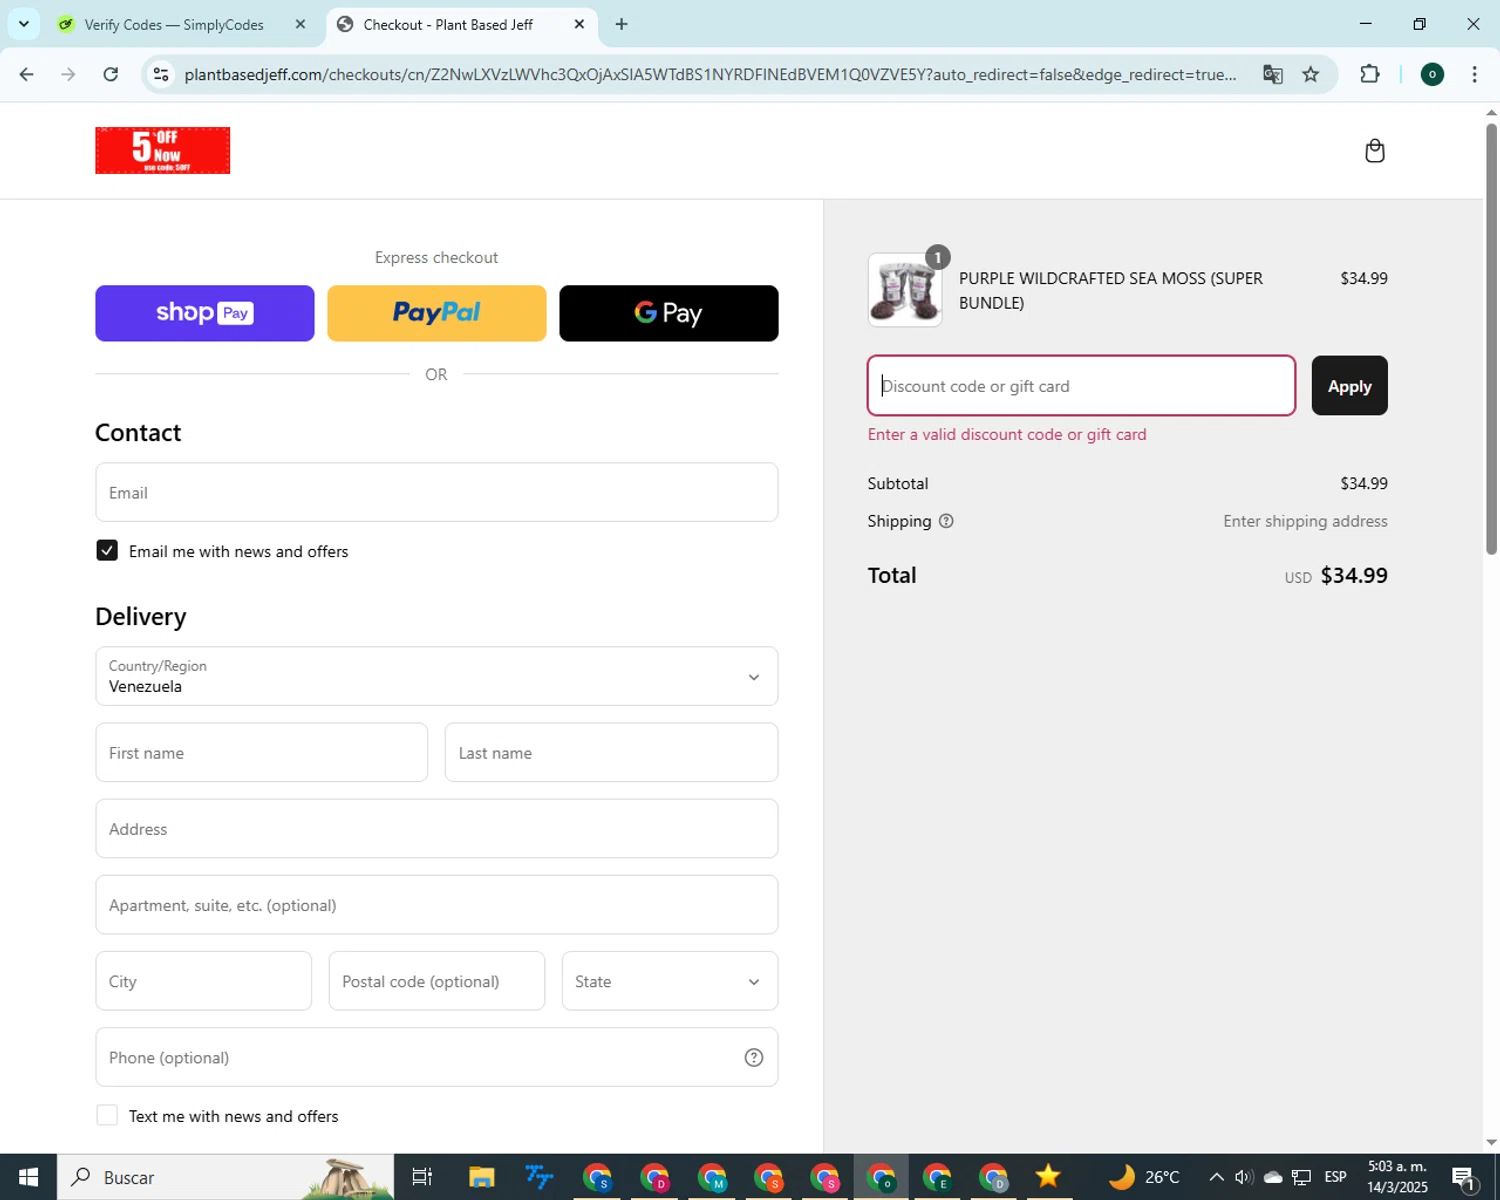
Task: Apply the discount code
Action: (x=1349, y=386)
